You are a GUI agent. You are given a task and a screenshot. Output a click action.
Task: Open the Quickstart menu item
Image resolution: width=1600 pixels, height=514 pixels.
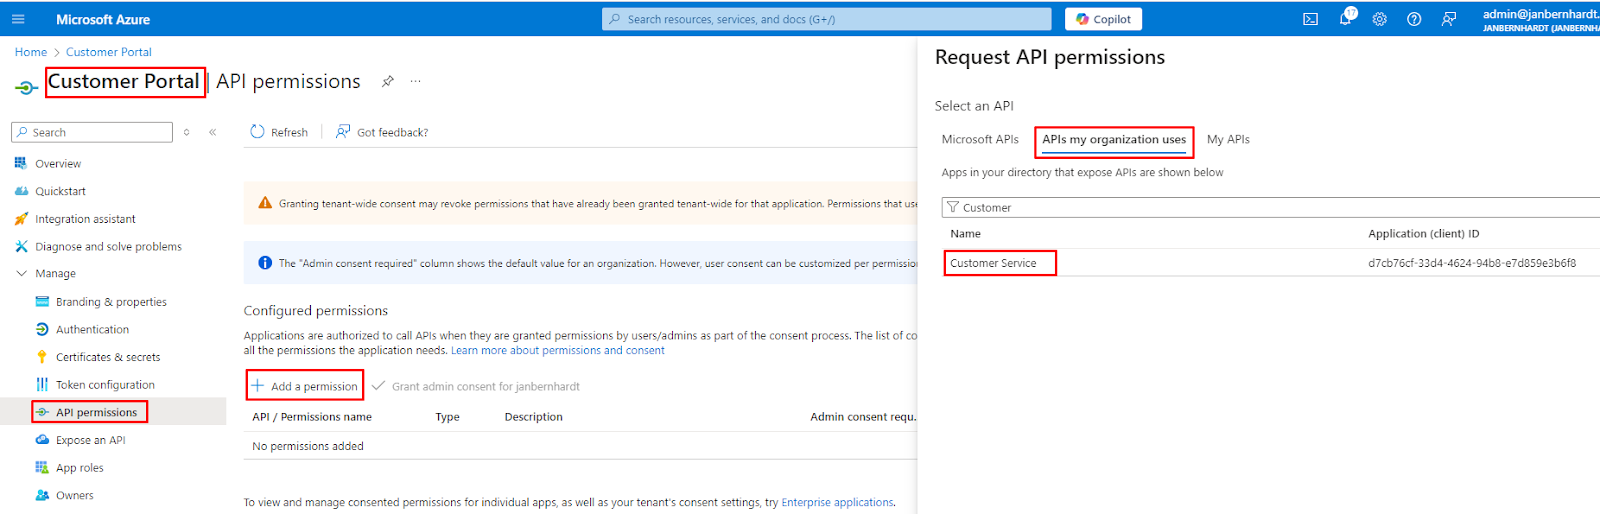coord(60,191)
